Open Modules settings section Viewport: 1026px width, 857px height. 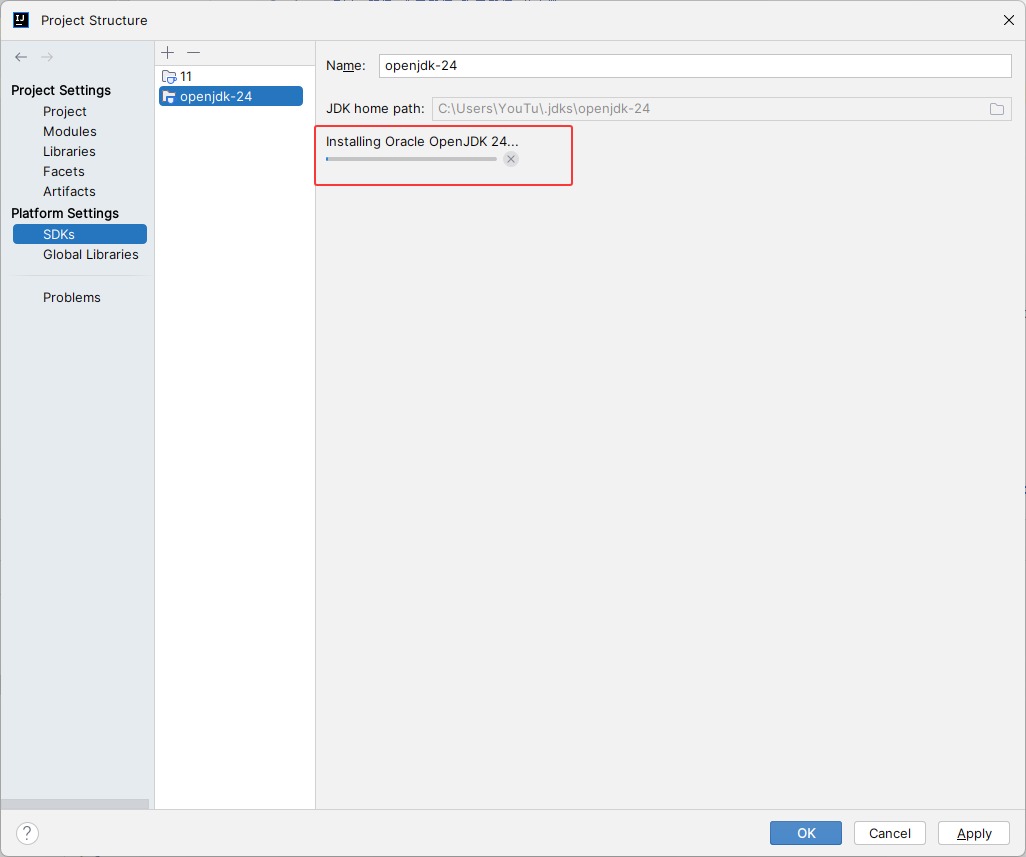(x=69, y=131)
